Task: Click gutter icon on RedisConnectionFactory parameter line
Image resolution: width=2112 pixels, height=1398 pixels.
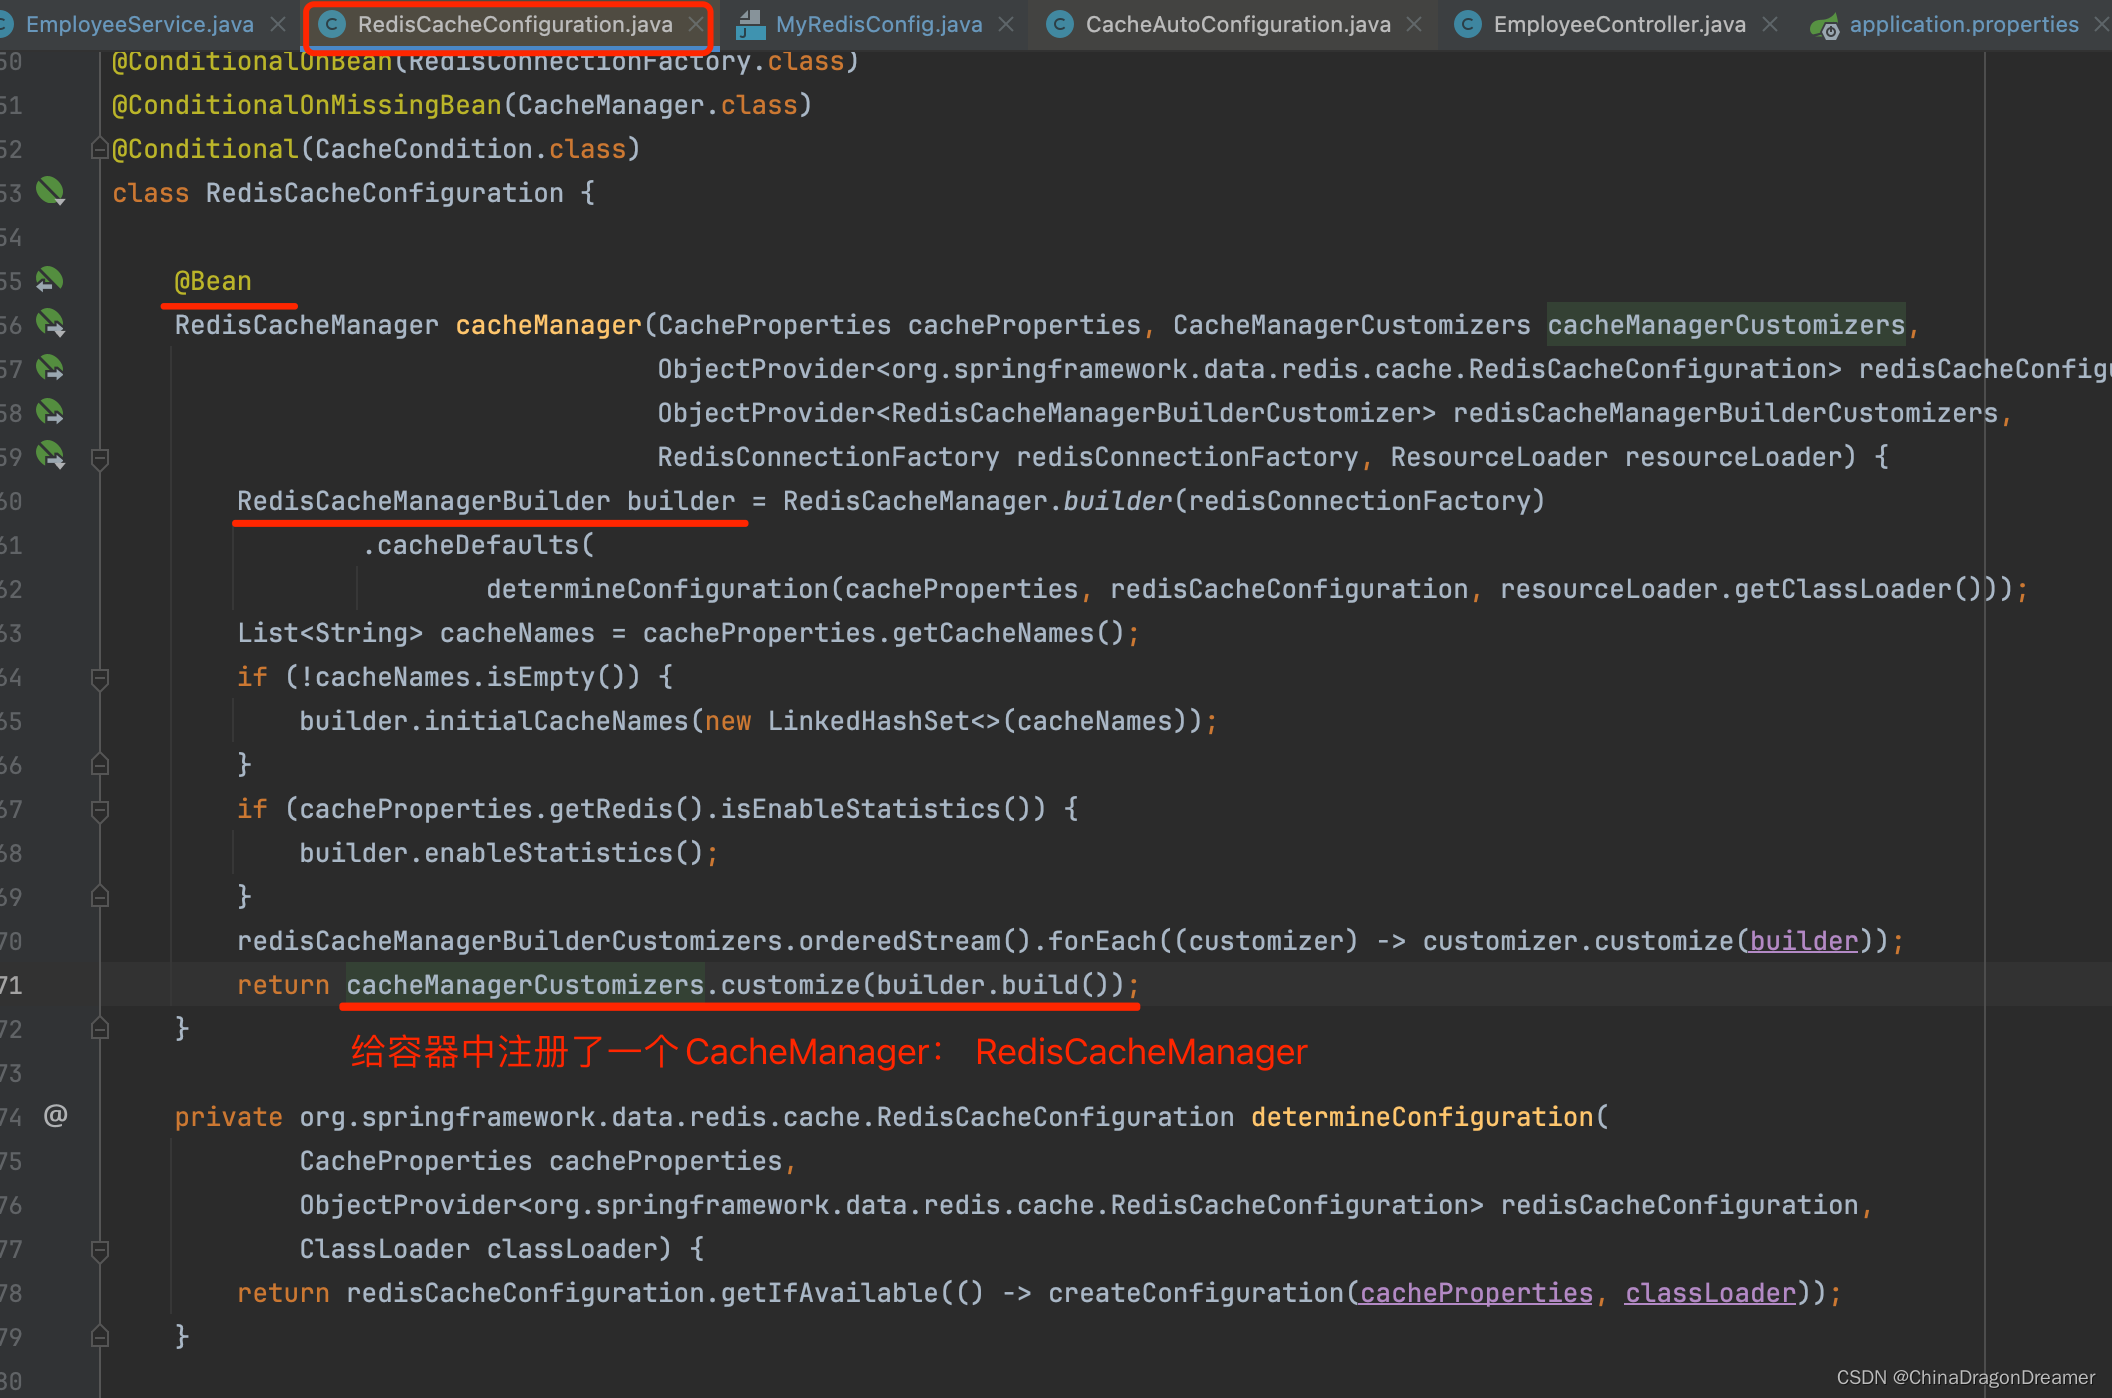Action: click(50, 455)
